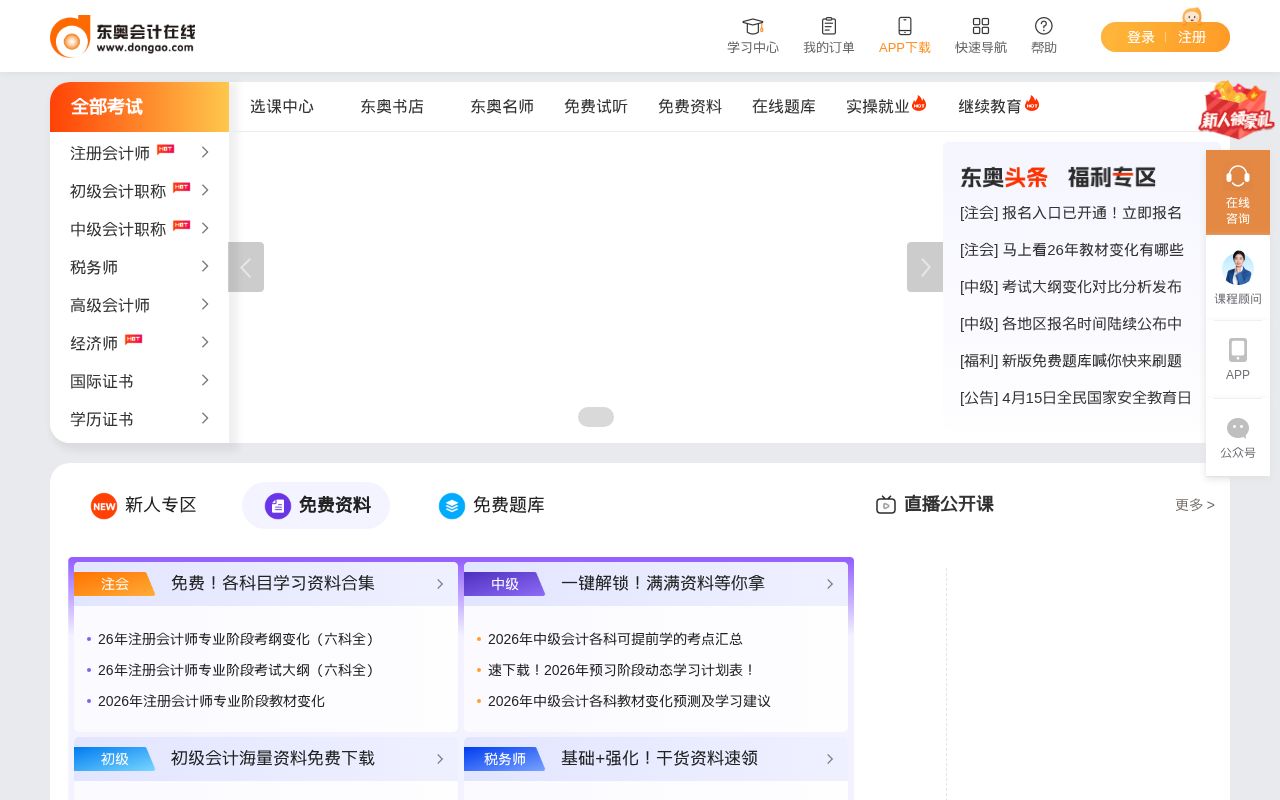Click the 直播公开课 camera icon
Image resolution: width=1280 pixels, height=800 pixels.
coord(886,505)
